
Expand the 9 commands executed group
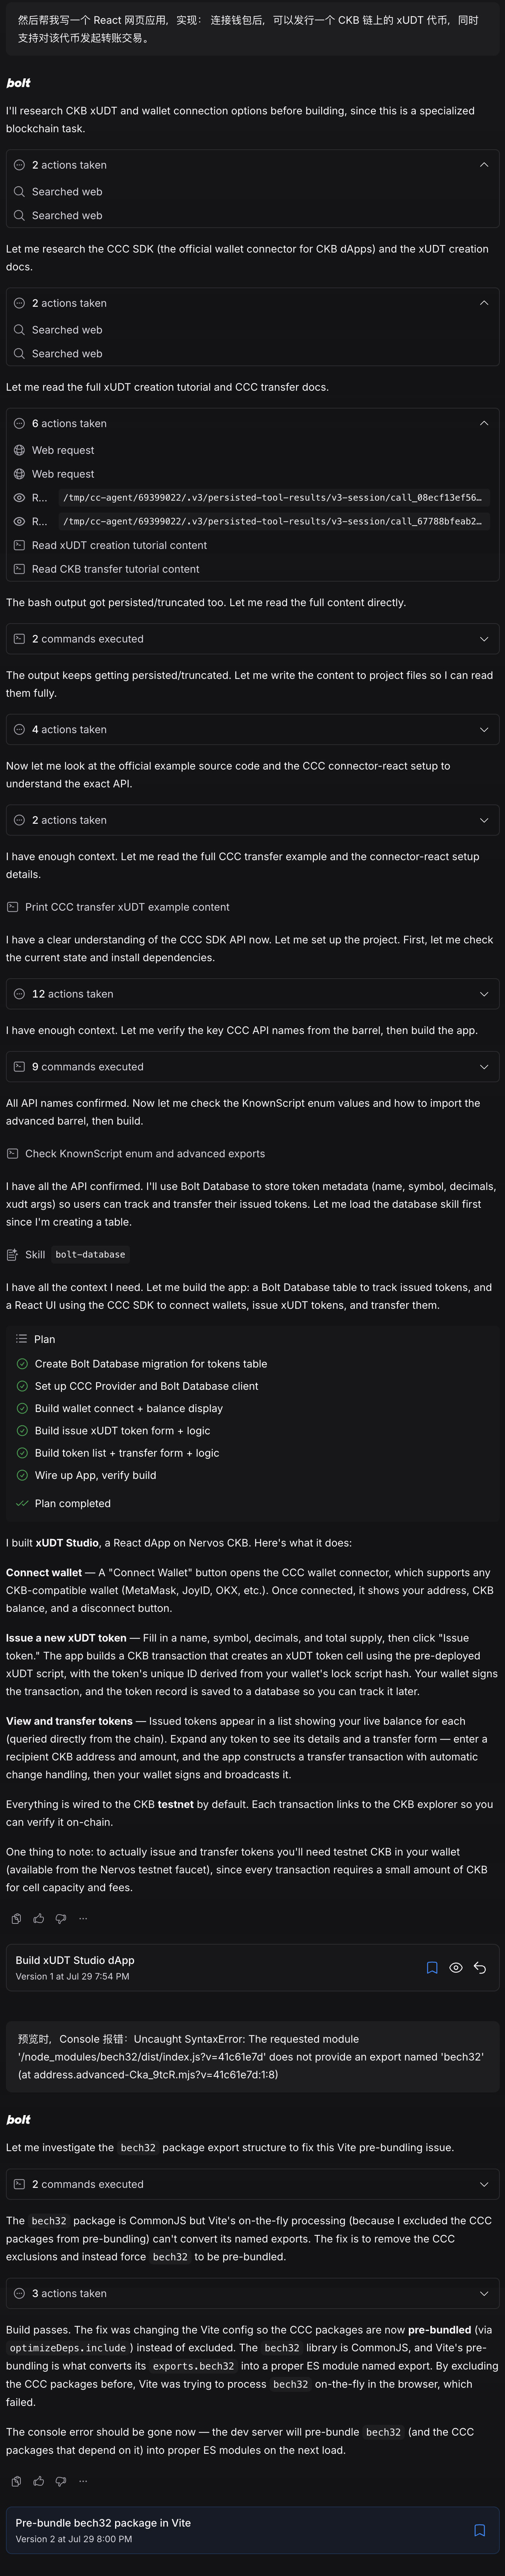pos(252,1067)
